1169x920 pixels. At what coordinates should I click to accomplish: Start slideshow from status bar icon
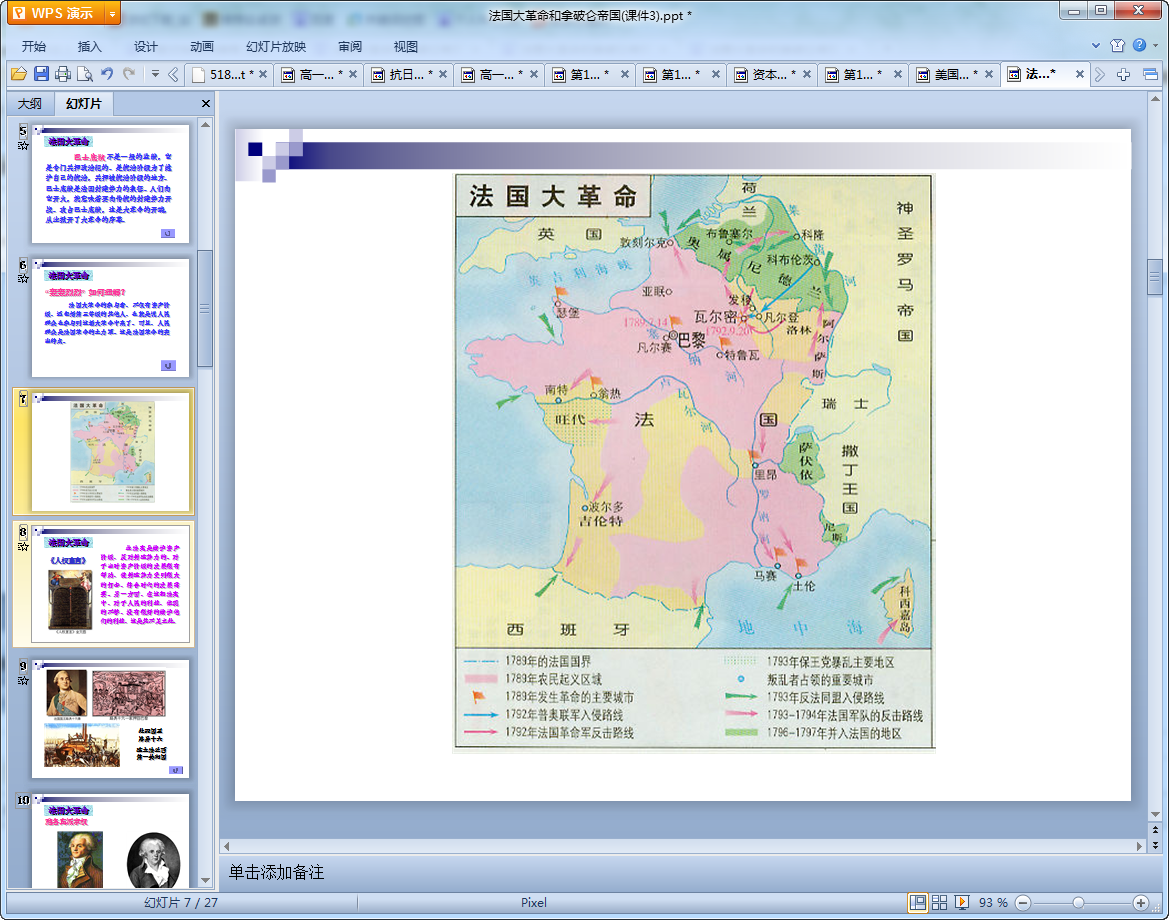(x=962, y=902)
